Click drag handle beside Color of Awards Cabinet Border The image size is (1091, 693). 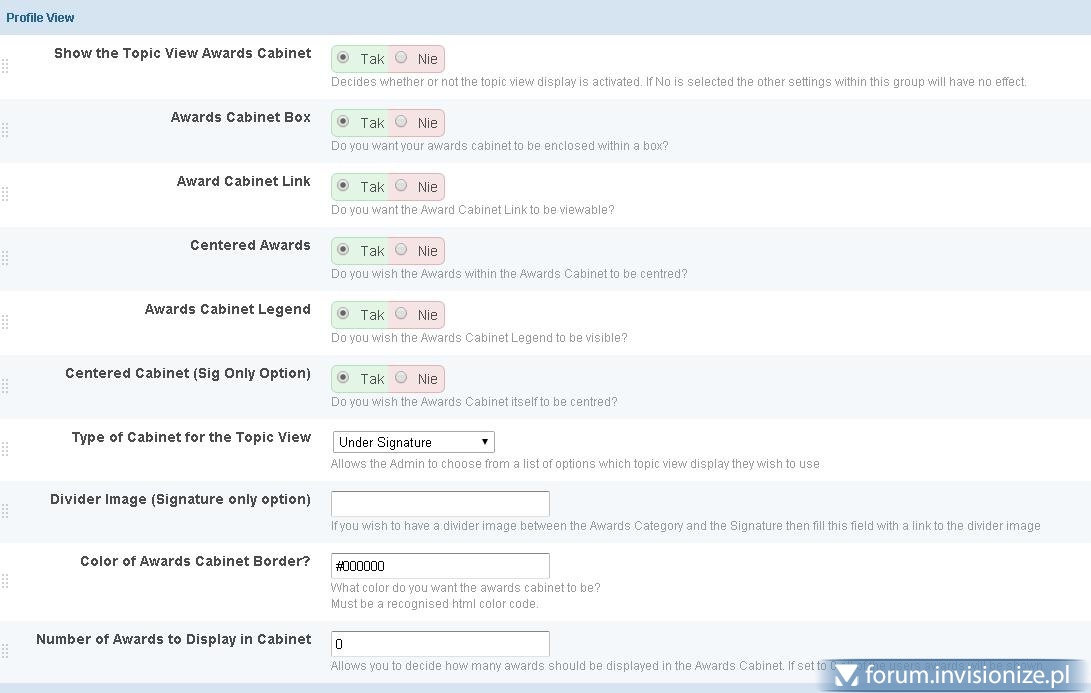coord(5,581)
